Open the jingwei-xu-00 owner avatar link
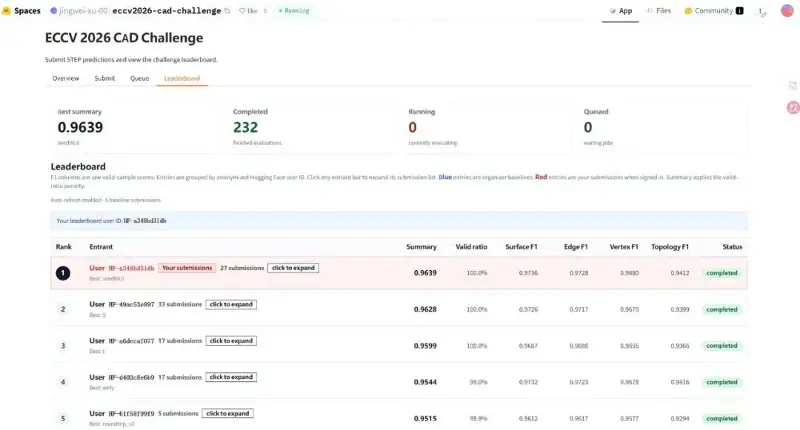Viewport: 800px width, 430px height. click(x=54, y=11)
